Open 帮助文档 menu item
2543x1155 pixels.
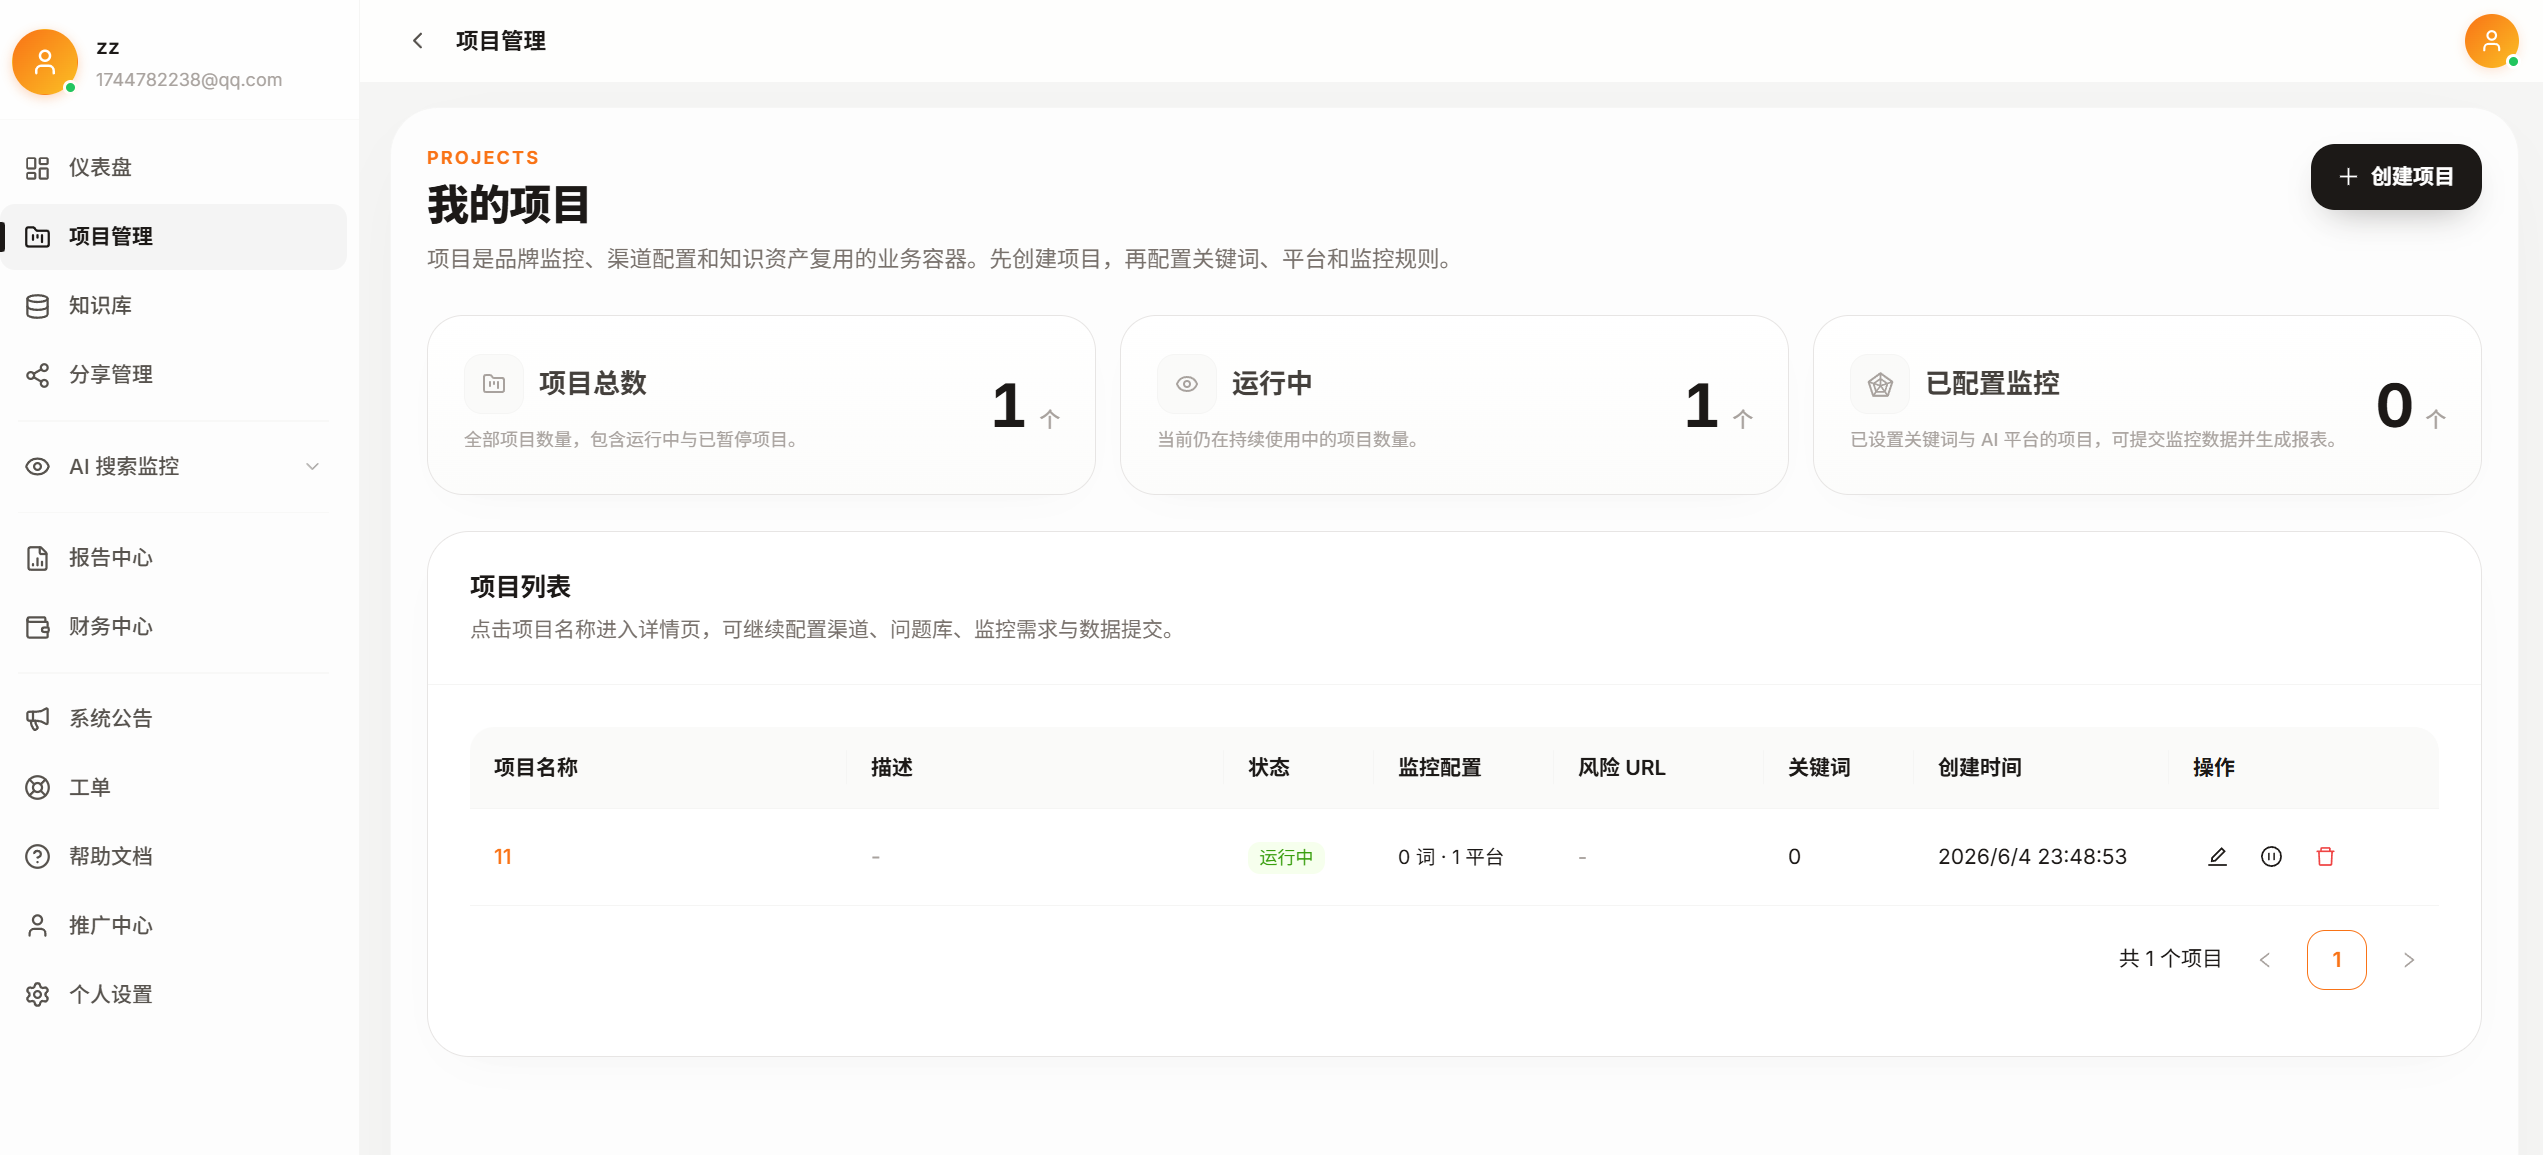pos(174,857)
